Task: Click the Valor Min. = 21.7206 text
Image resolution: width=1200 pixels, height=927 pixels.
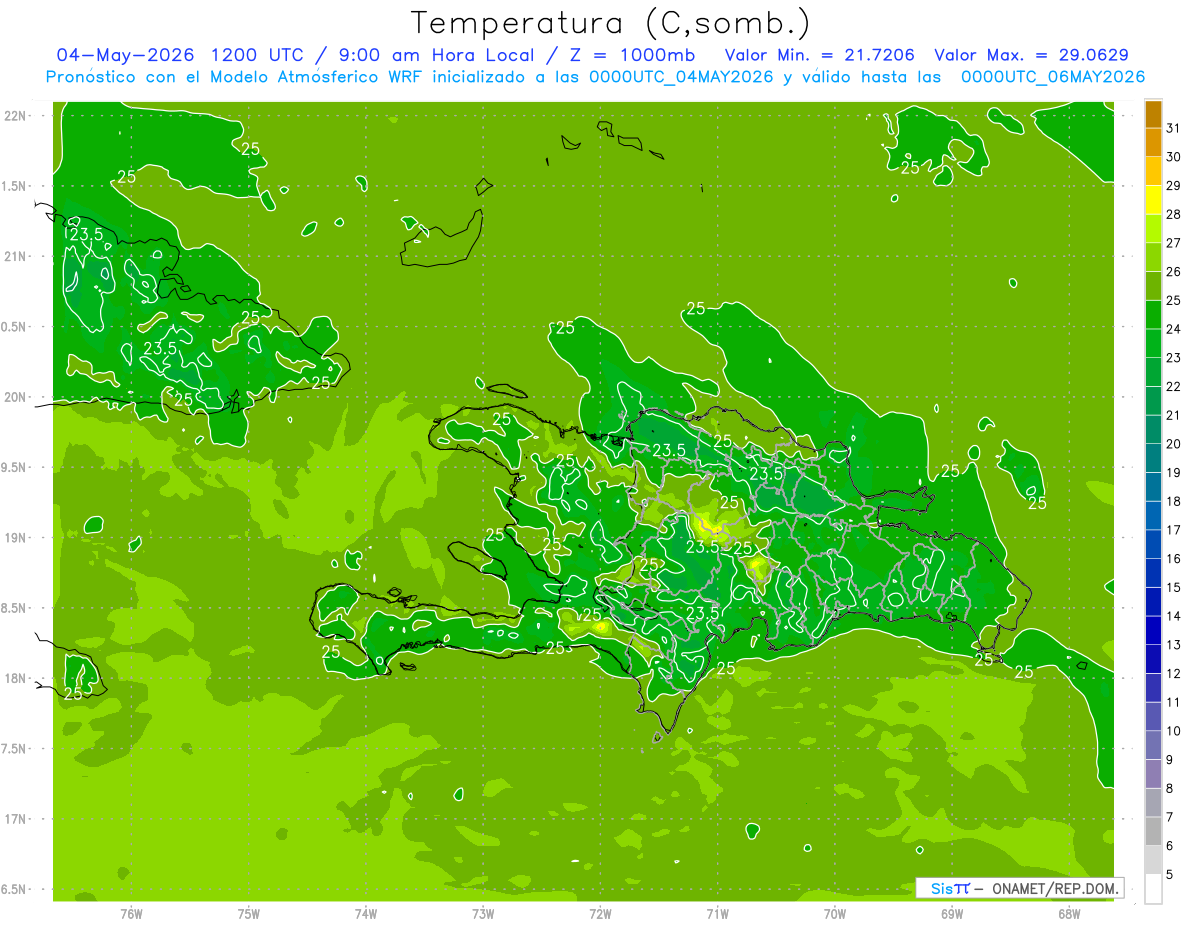Action: point(820,55)
